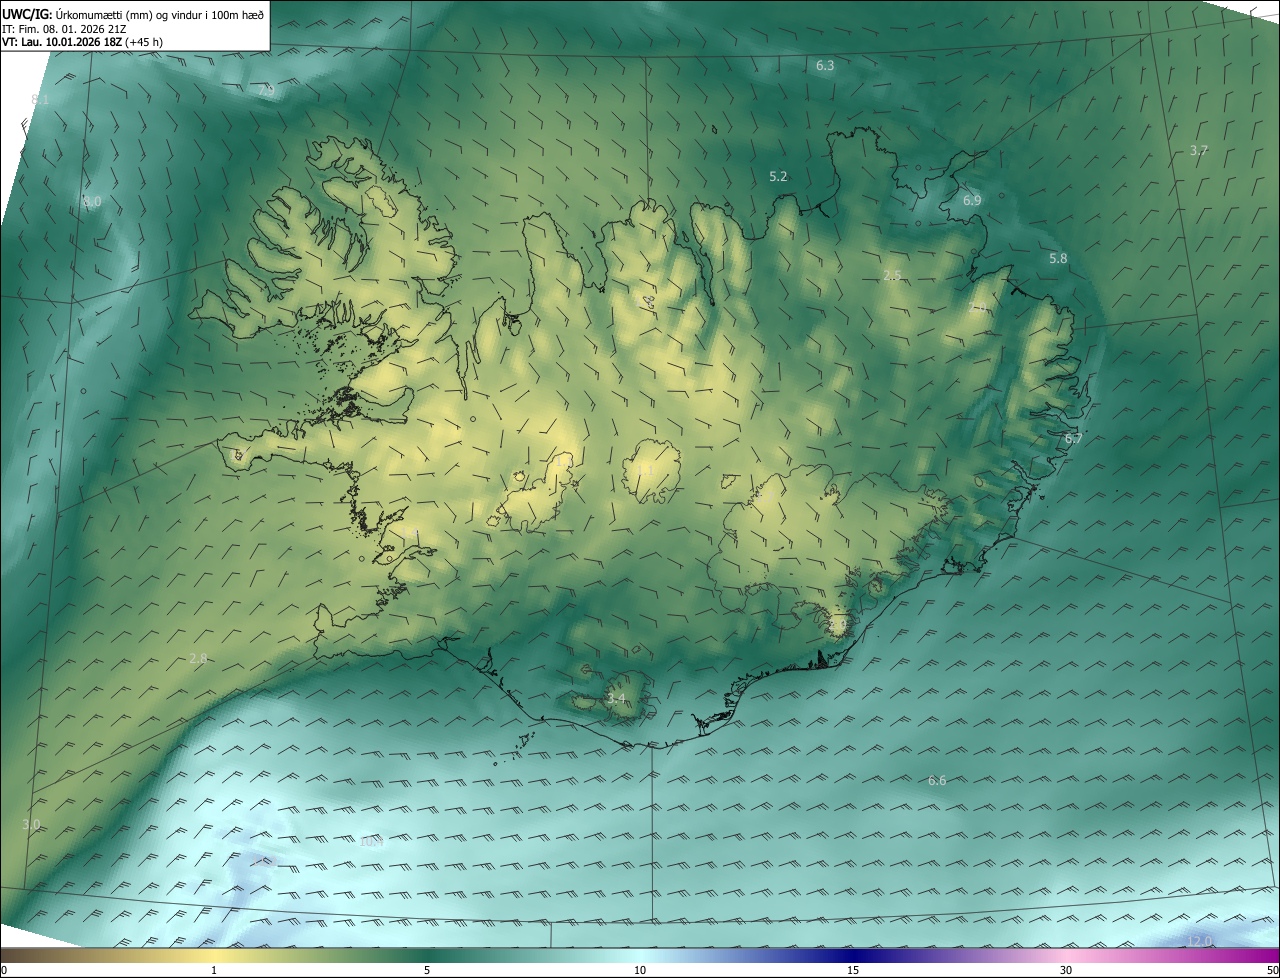
Task: Click the 12.0 value label on the map
Action: pos(1200,940)
